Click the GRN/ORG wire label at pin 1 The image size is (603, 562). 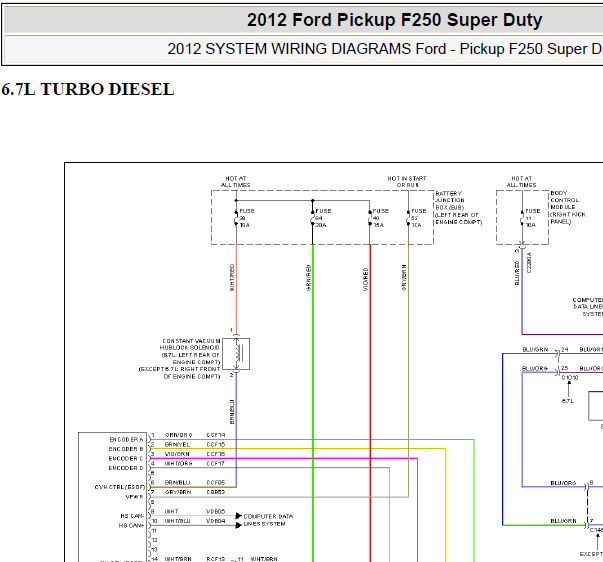click(178, 435)
